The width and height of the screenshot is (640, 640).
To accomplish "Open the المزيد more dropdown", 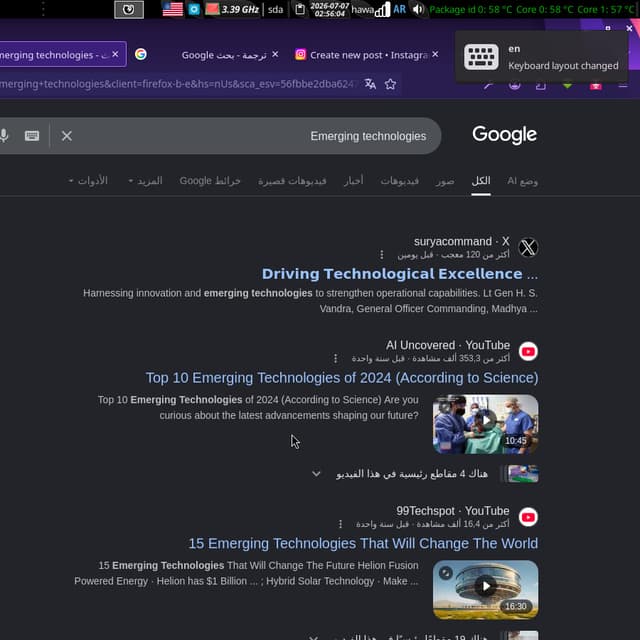I will point(145,180).
